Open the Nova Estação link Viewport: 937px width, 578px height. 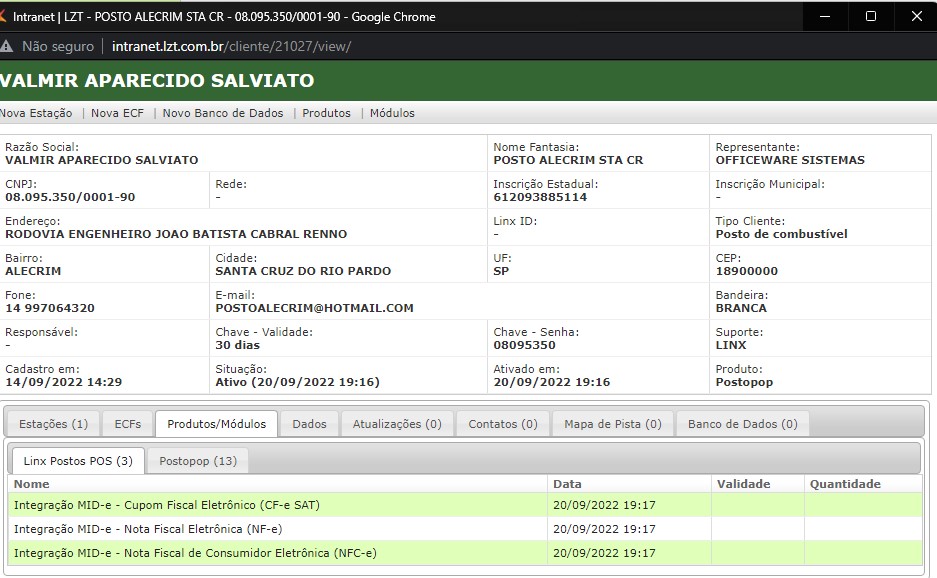36,113
